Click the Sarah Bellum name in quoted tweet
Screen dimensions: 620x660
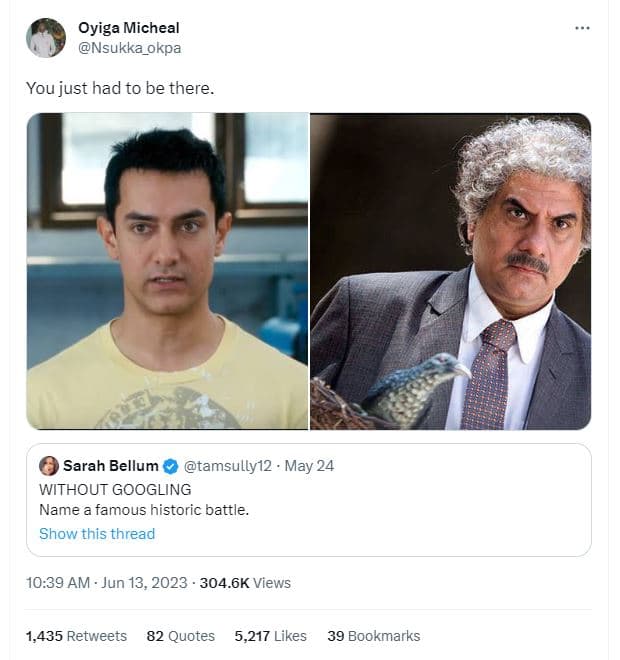tap(110, 466)
